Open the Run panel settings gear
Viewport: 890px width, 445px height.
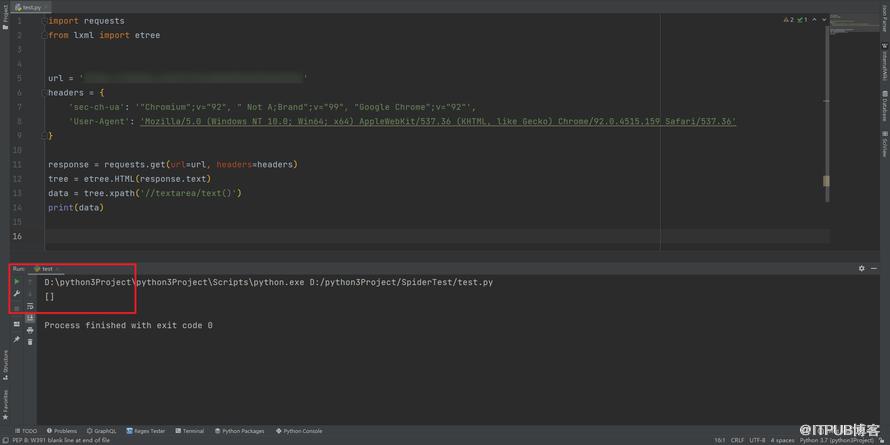tap(862, 268)
